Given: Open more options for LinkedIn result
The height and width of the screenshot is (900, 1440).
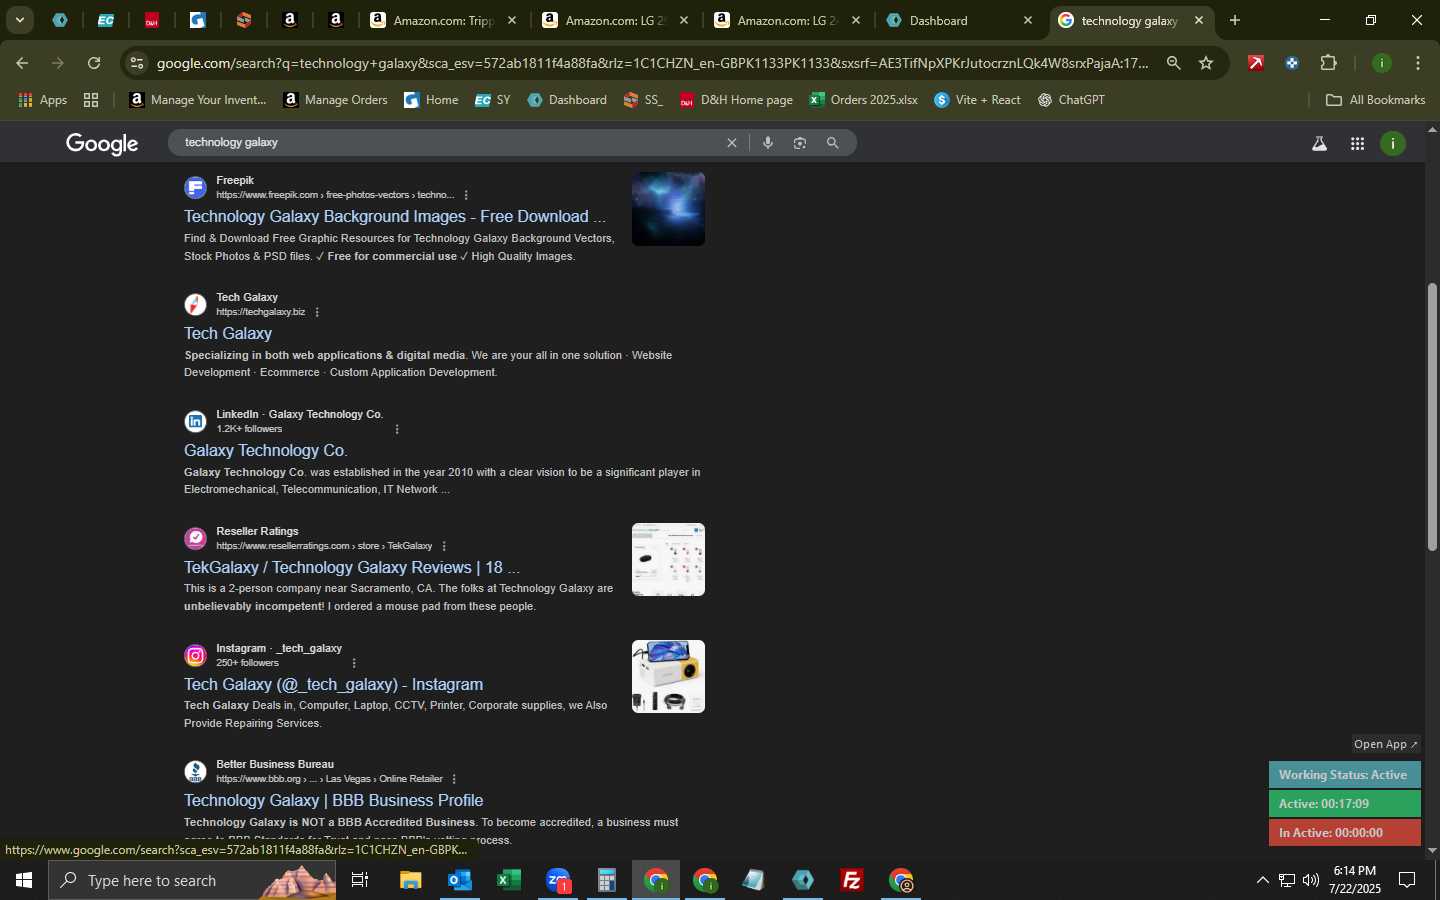Looking at the screenshot, I should 397,429.
